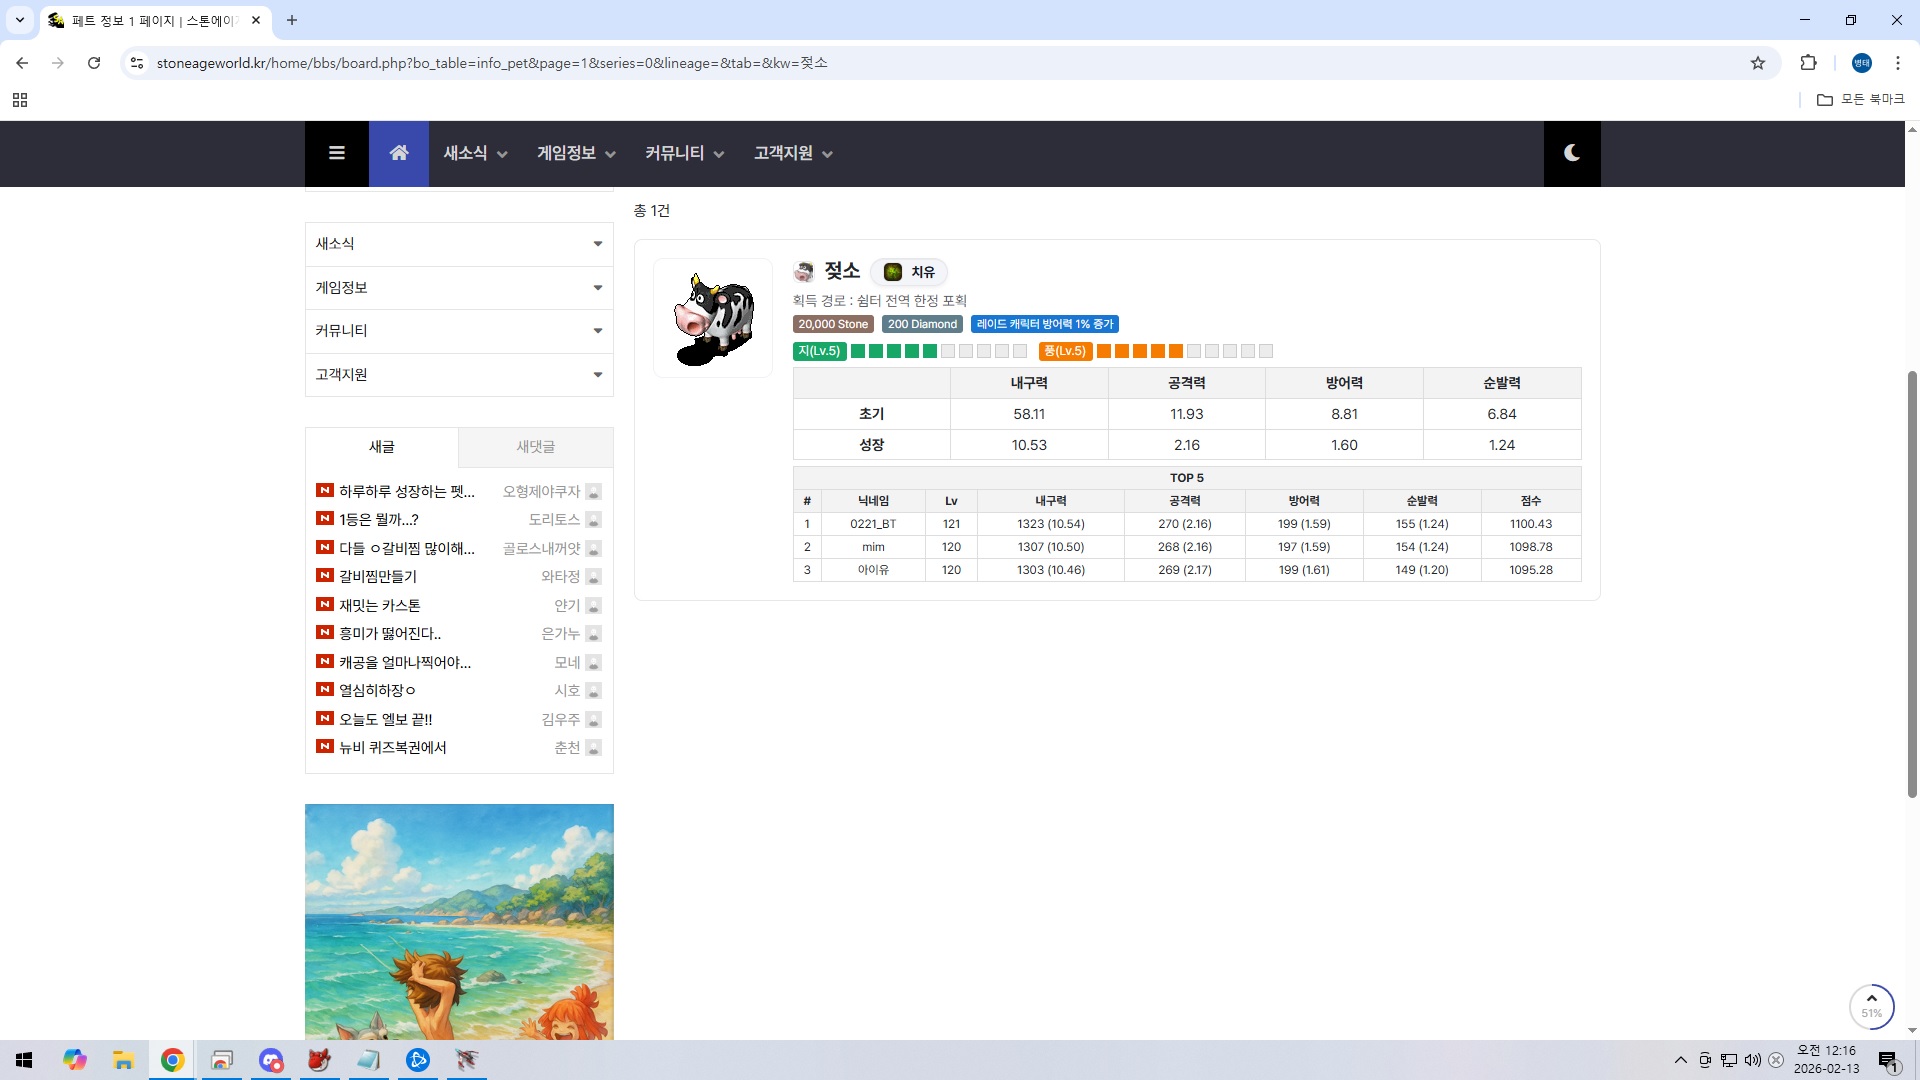Bookmark page with star icon
Viewport: 1920px width, 1080px height.
point(1758,63)
